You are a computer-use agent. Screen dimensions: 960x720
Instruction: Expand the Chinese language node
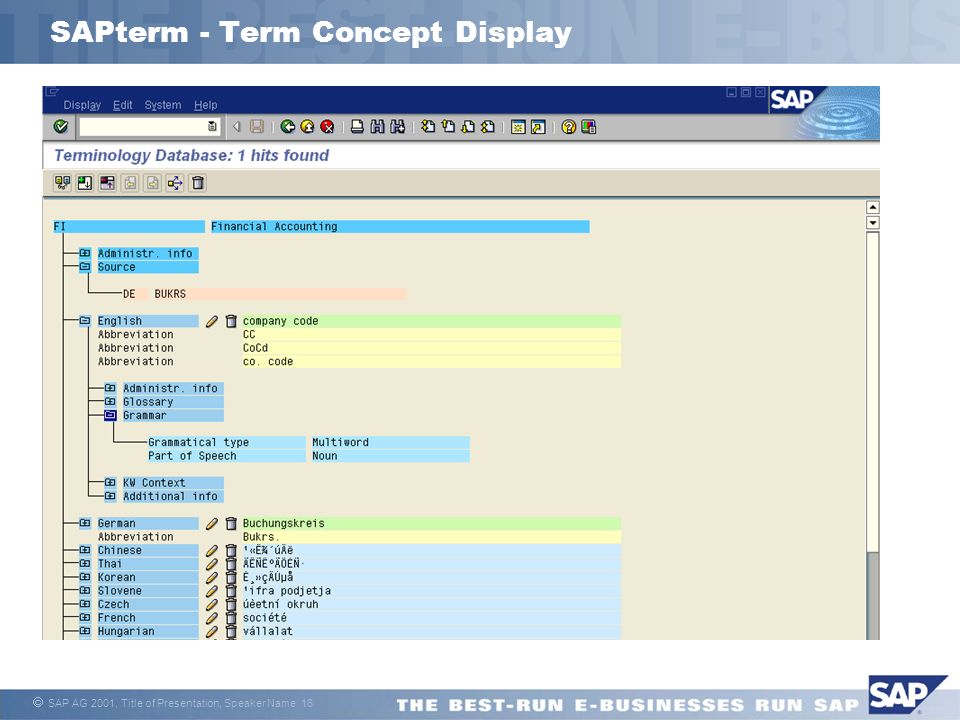pyautogui.click(x=85, y=549)
